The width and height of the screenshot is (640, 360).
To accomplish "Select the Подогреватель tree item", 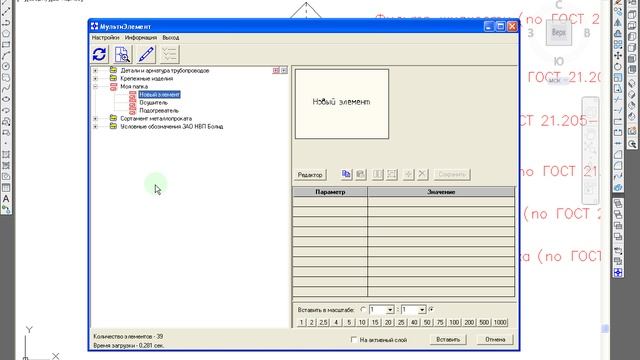I will pyautogui.click(x=159, y=111).
